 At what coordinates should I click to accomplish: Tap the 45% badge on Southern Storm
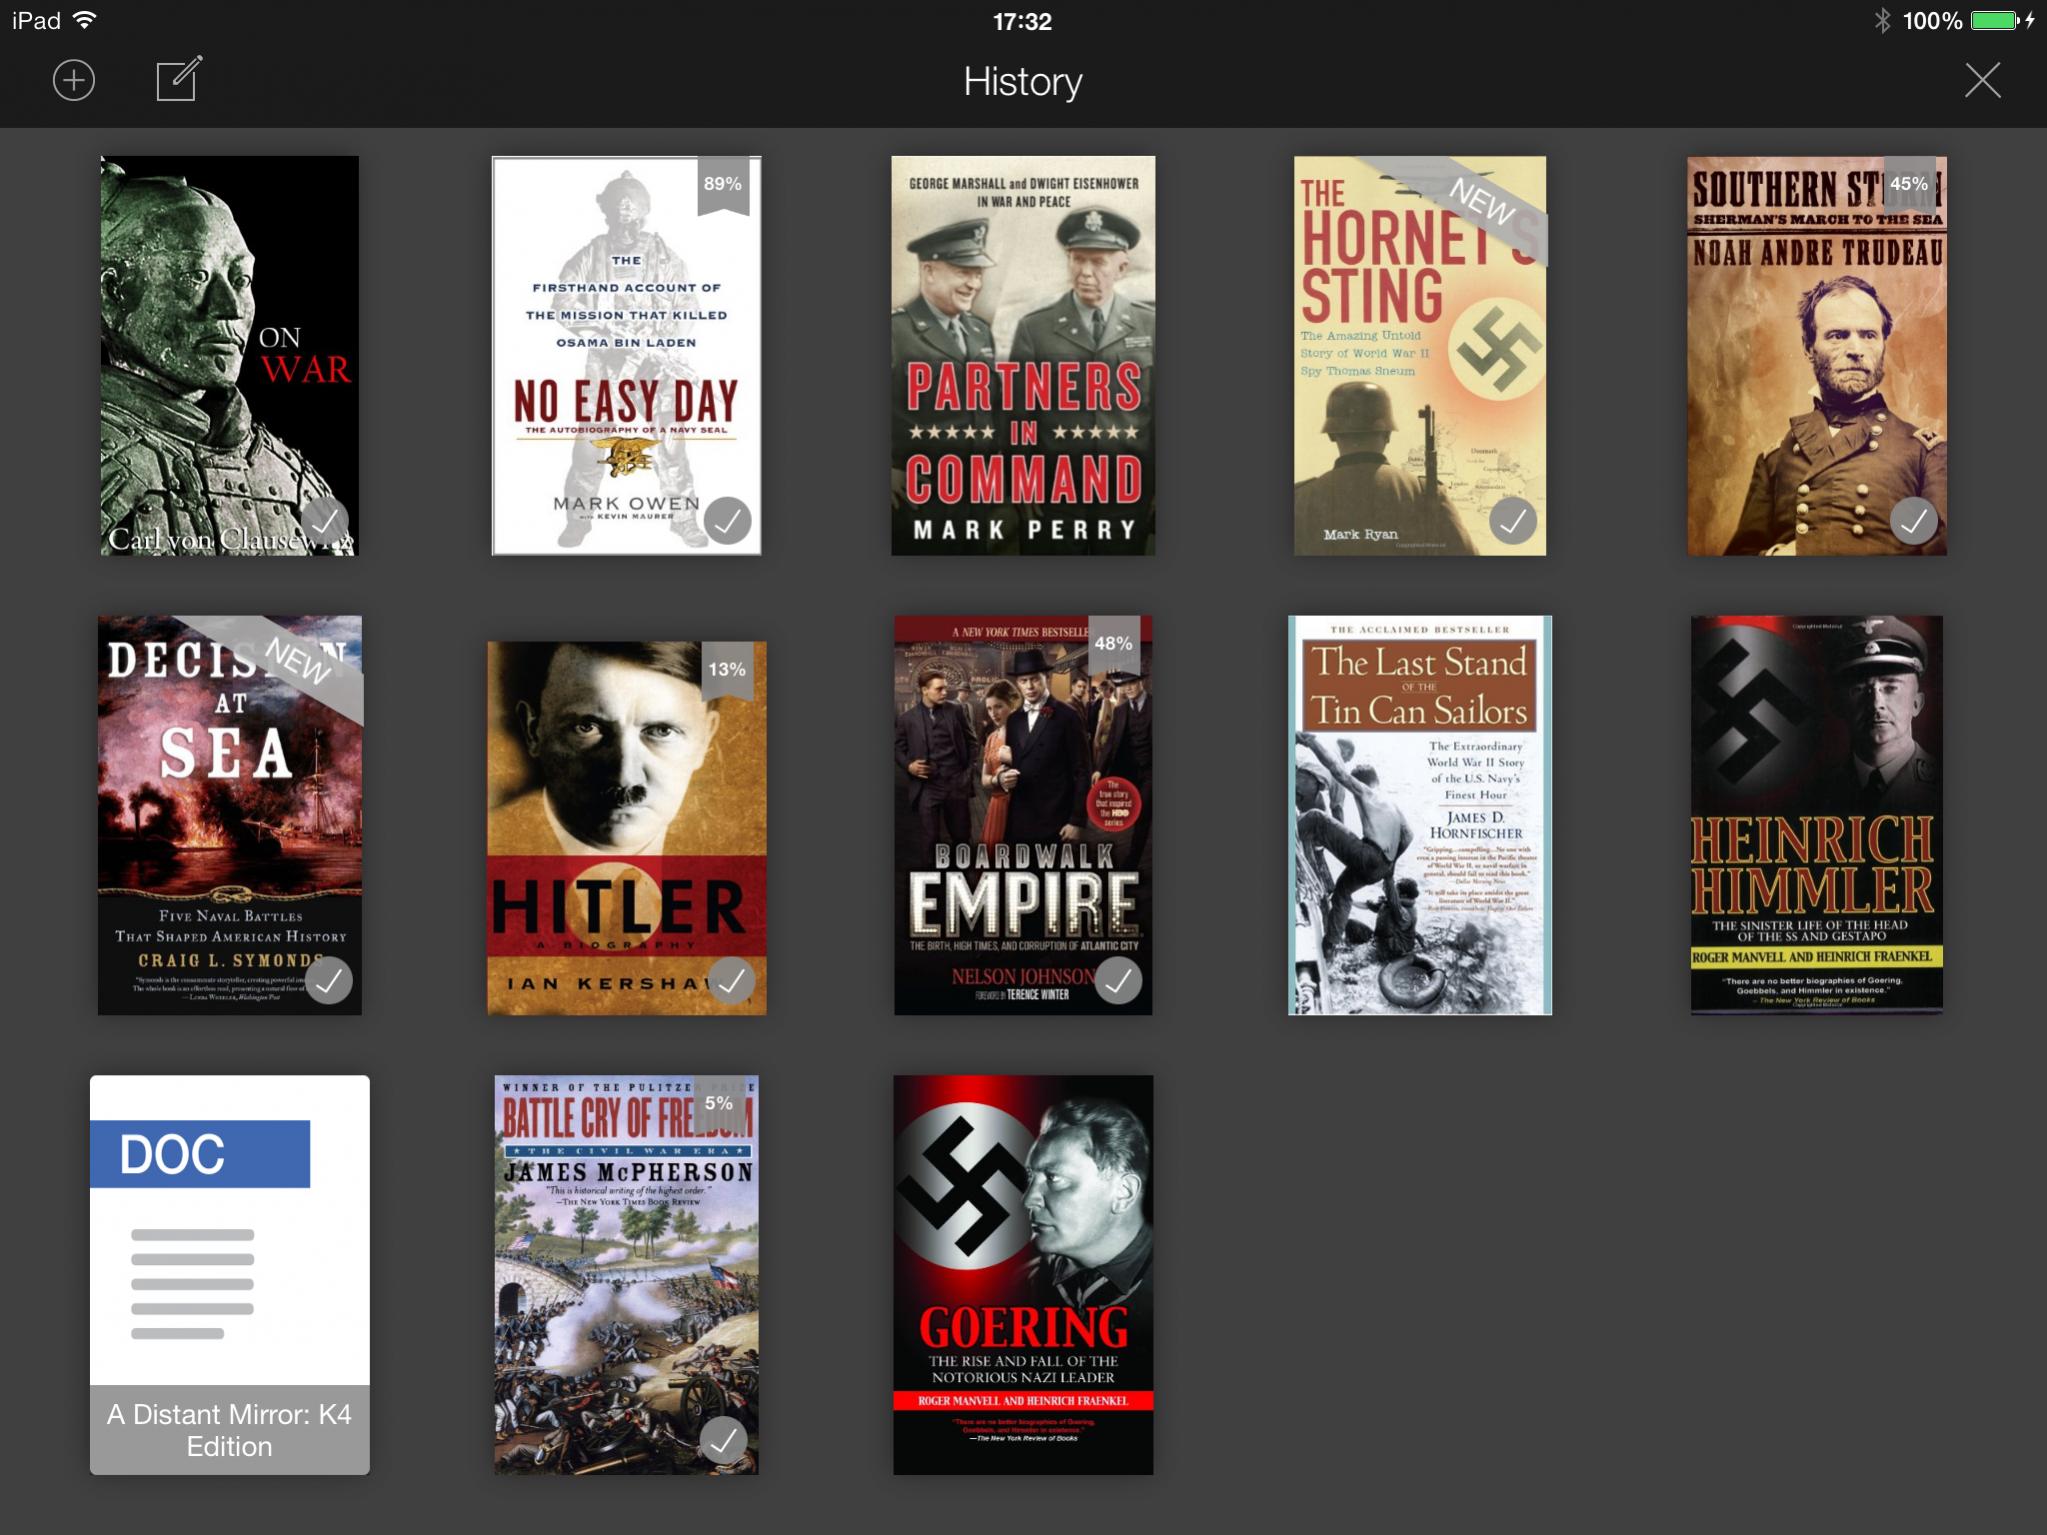1908,184
